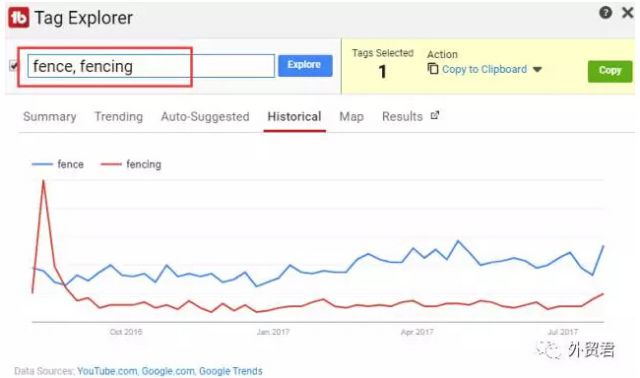Open the YouTube.com data source link
Screen dimensions: 640x378
point(107,371)
